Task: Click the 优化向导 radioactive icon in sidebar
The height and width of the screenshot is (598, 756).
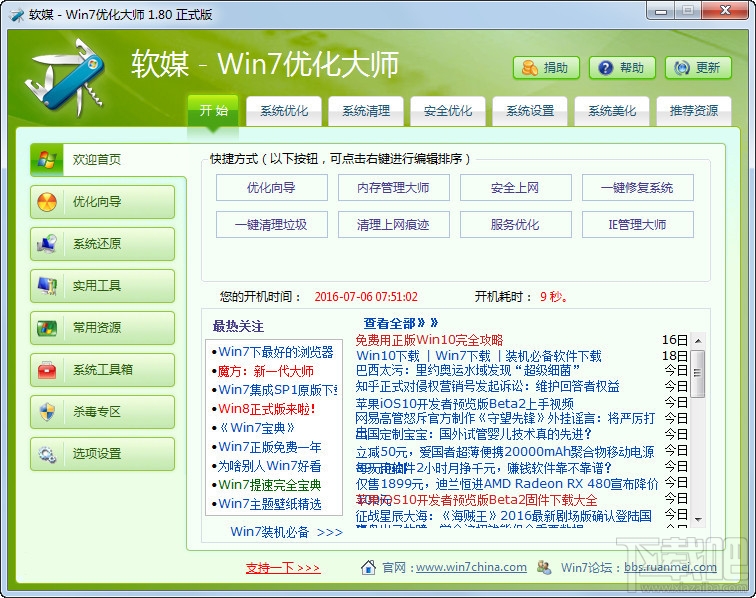Action: tap(47, 202)
